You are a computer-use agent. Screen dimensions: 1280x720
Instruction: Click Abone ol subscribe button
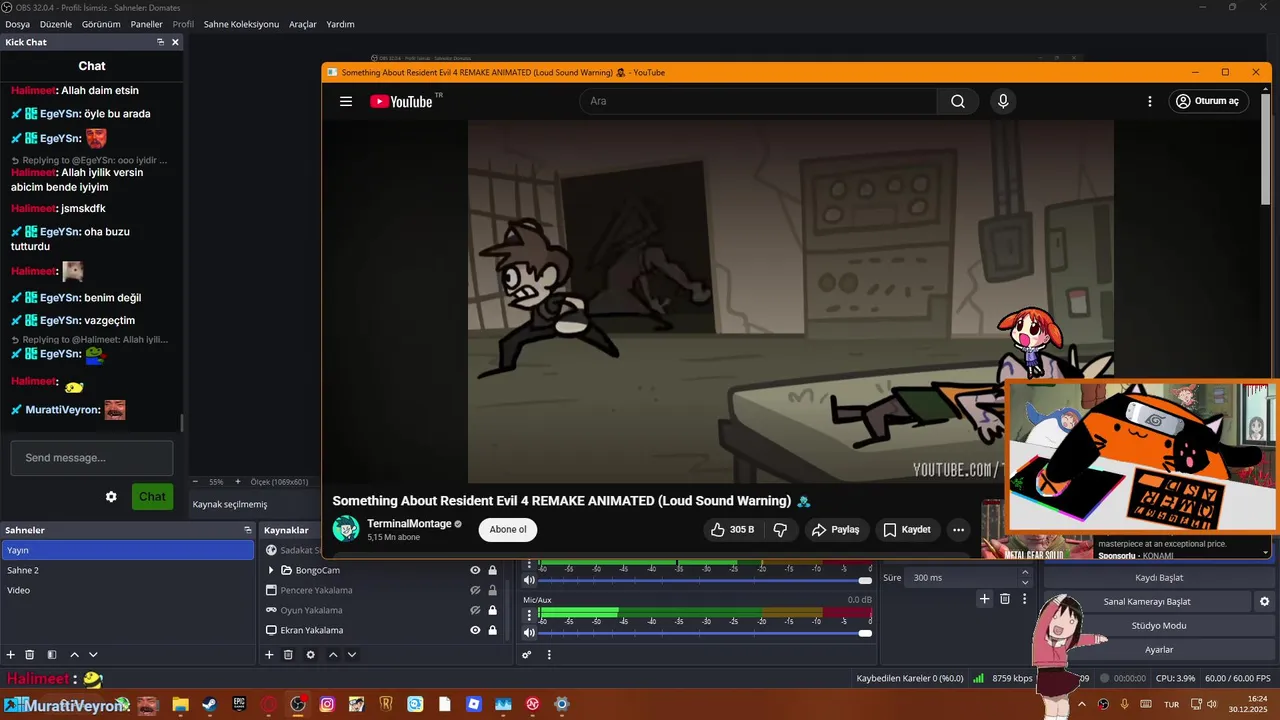coord(508,530)
